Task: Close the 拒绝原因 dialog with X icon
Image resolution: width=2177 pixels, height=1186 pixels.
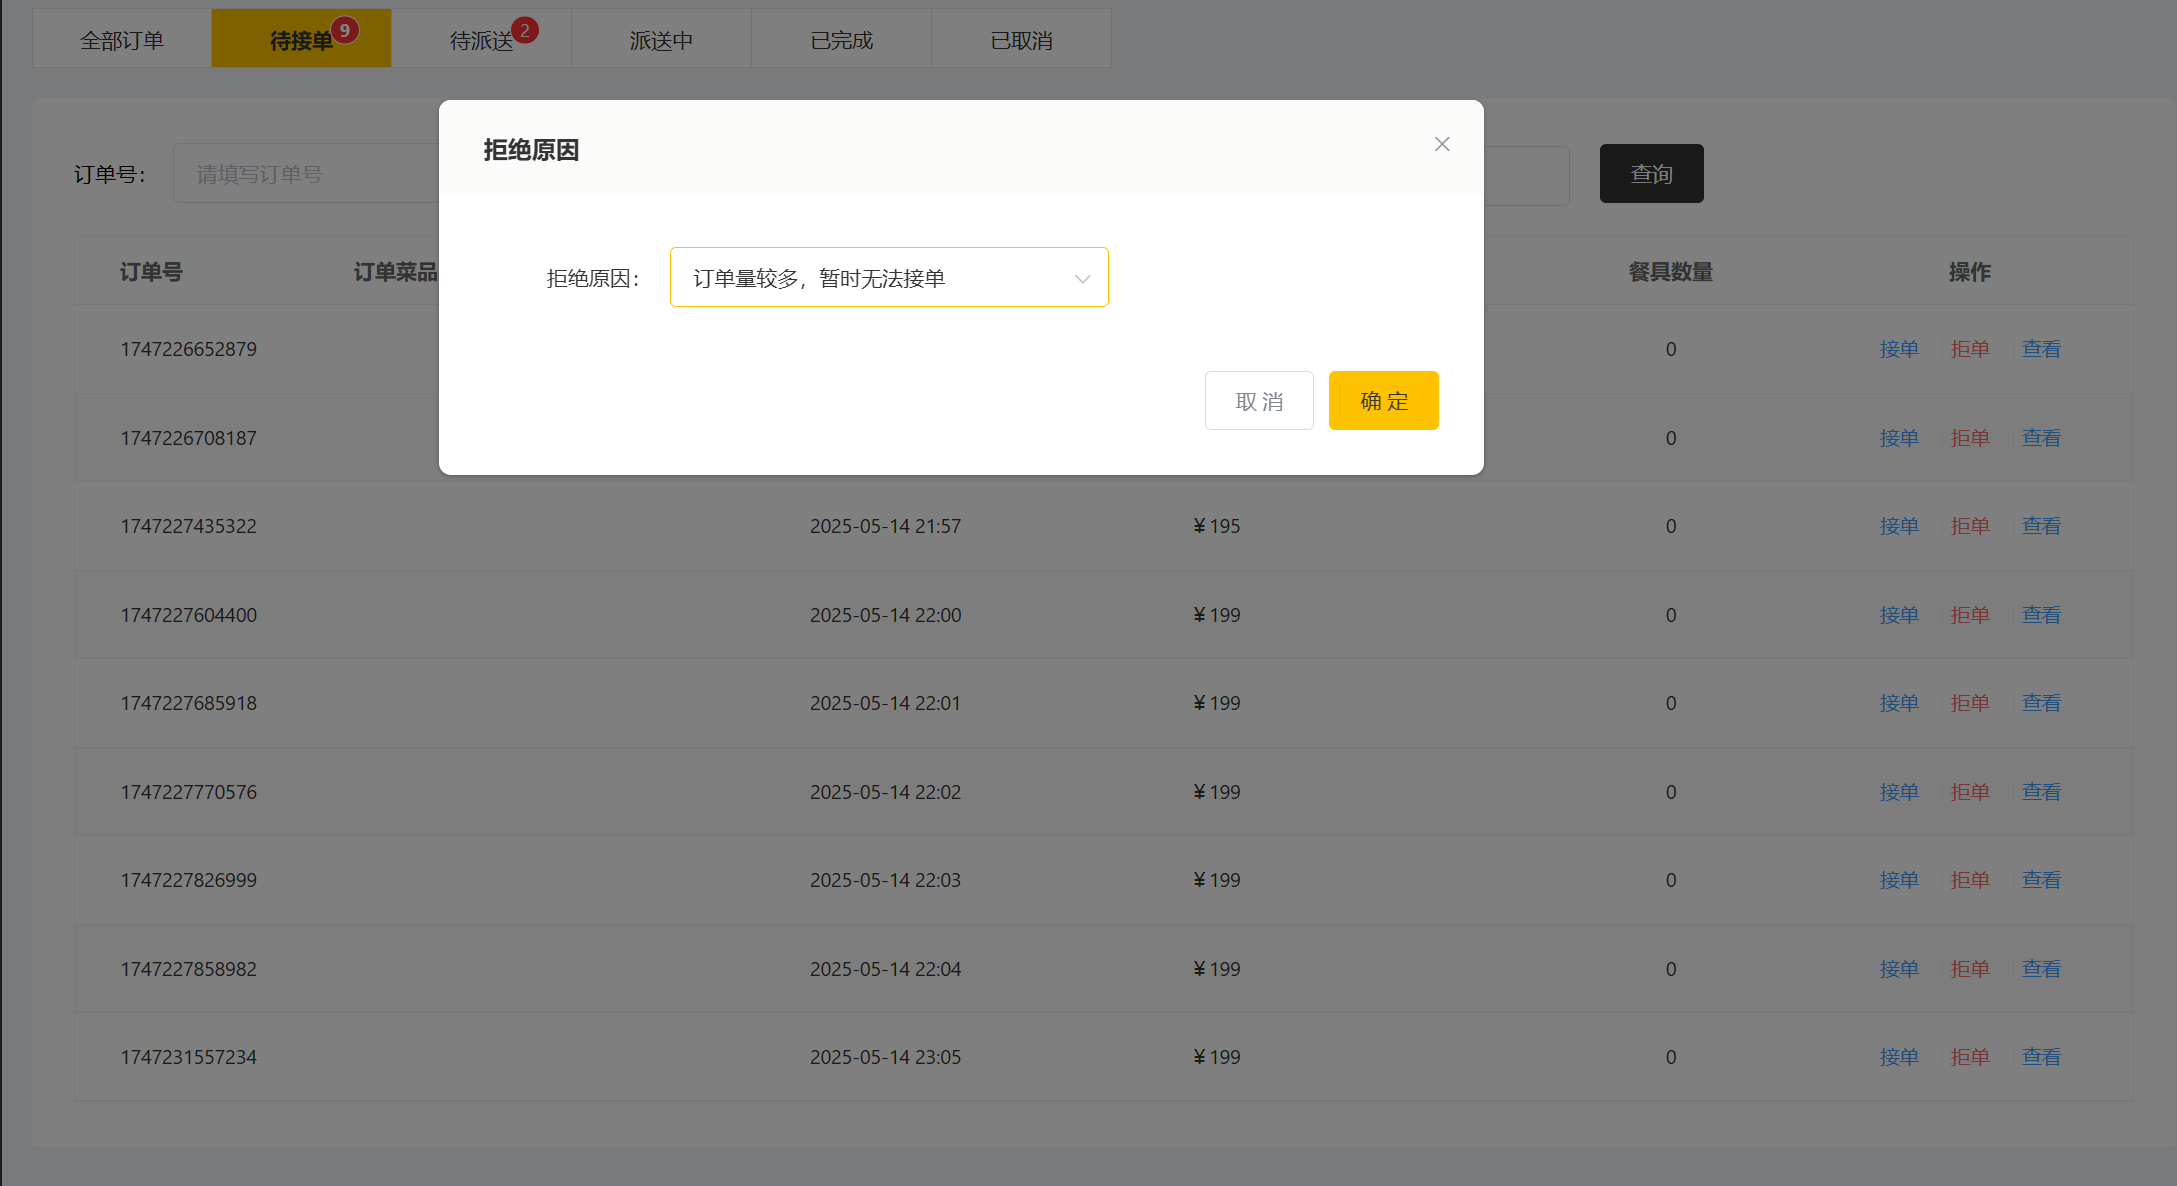Action: coord(1441,144)
